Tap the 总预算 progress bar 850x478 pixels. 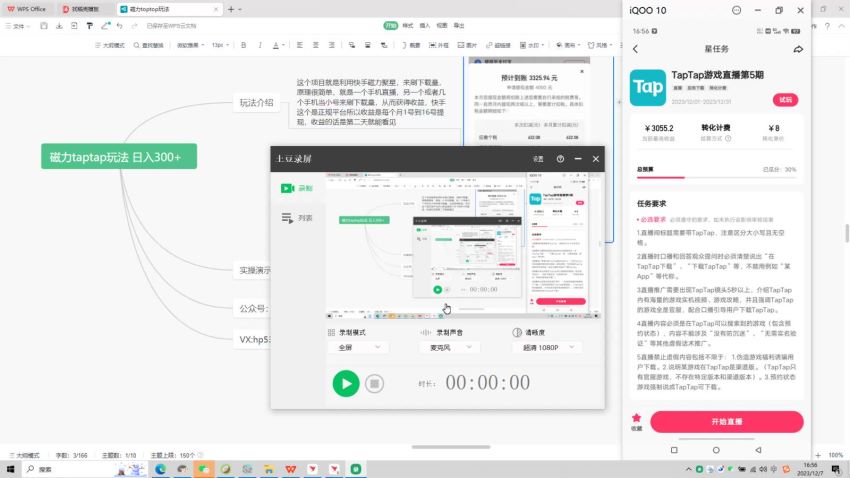tap(716, 177)
